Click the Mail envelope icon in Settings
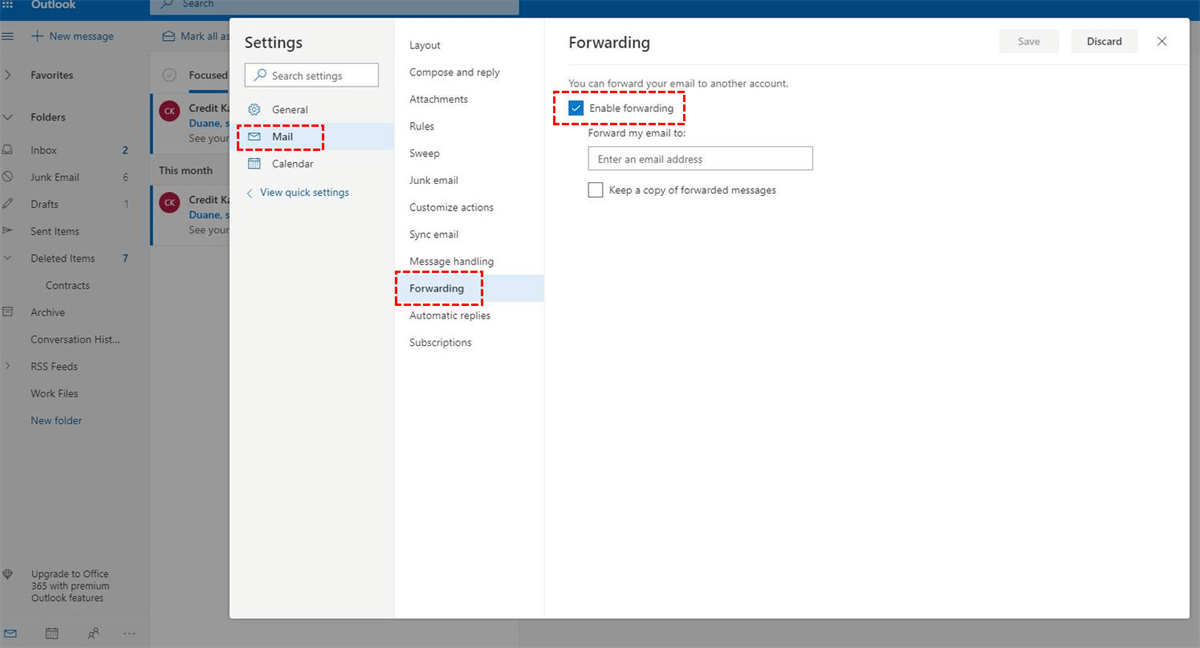The height and width of the screenshot is (648, 1200). click(x=254, y=137)
